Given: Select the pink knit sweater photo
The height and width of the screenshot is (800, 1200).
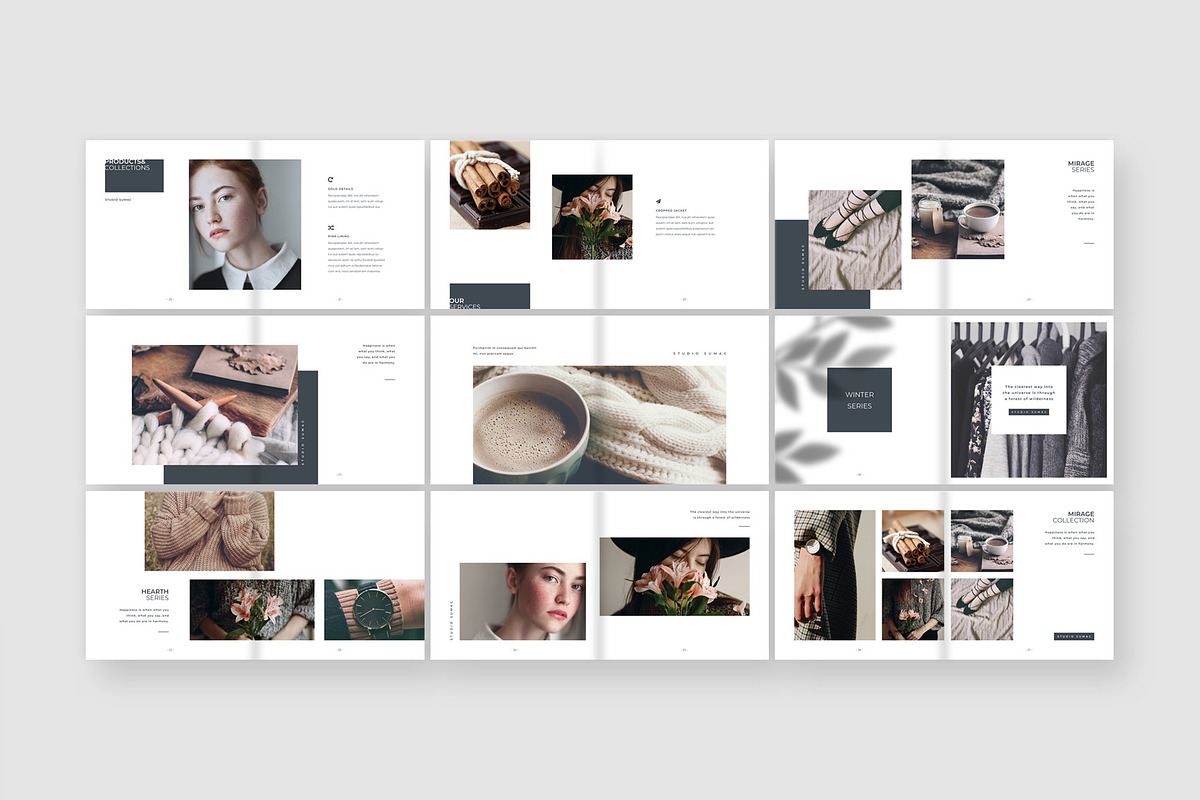Looking at the screenshot, I should tap(209, 531).
